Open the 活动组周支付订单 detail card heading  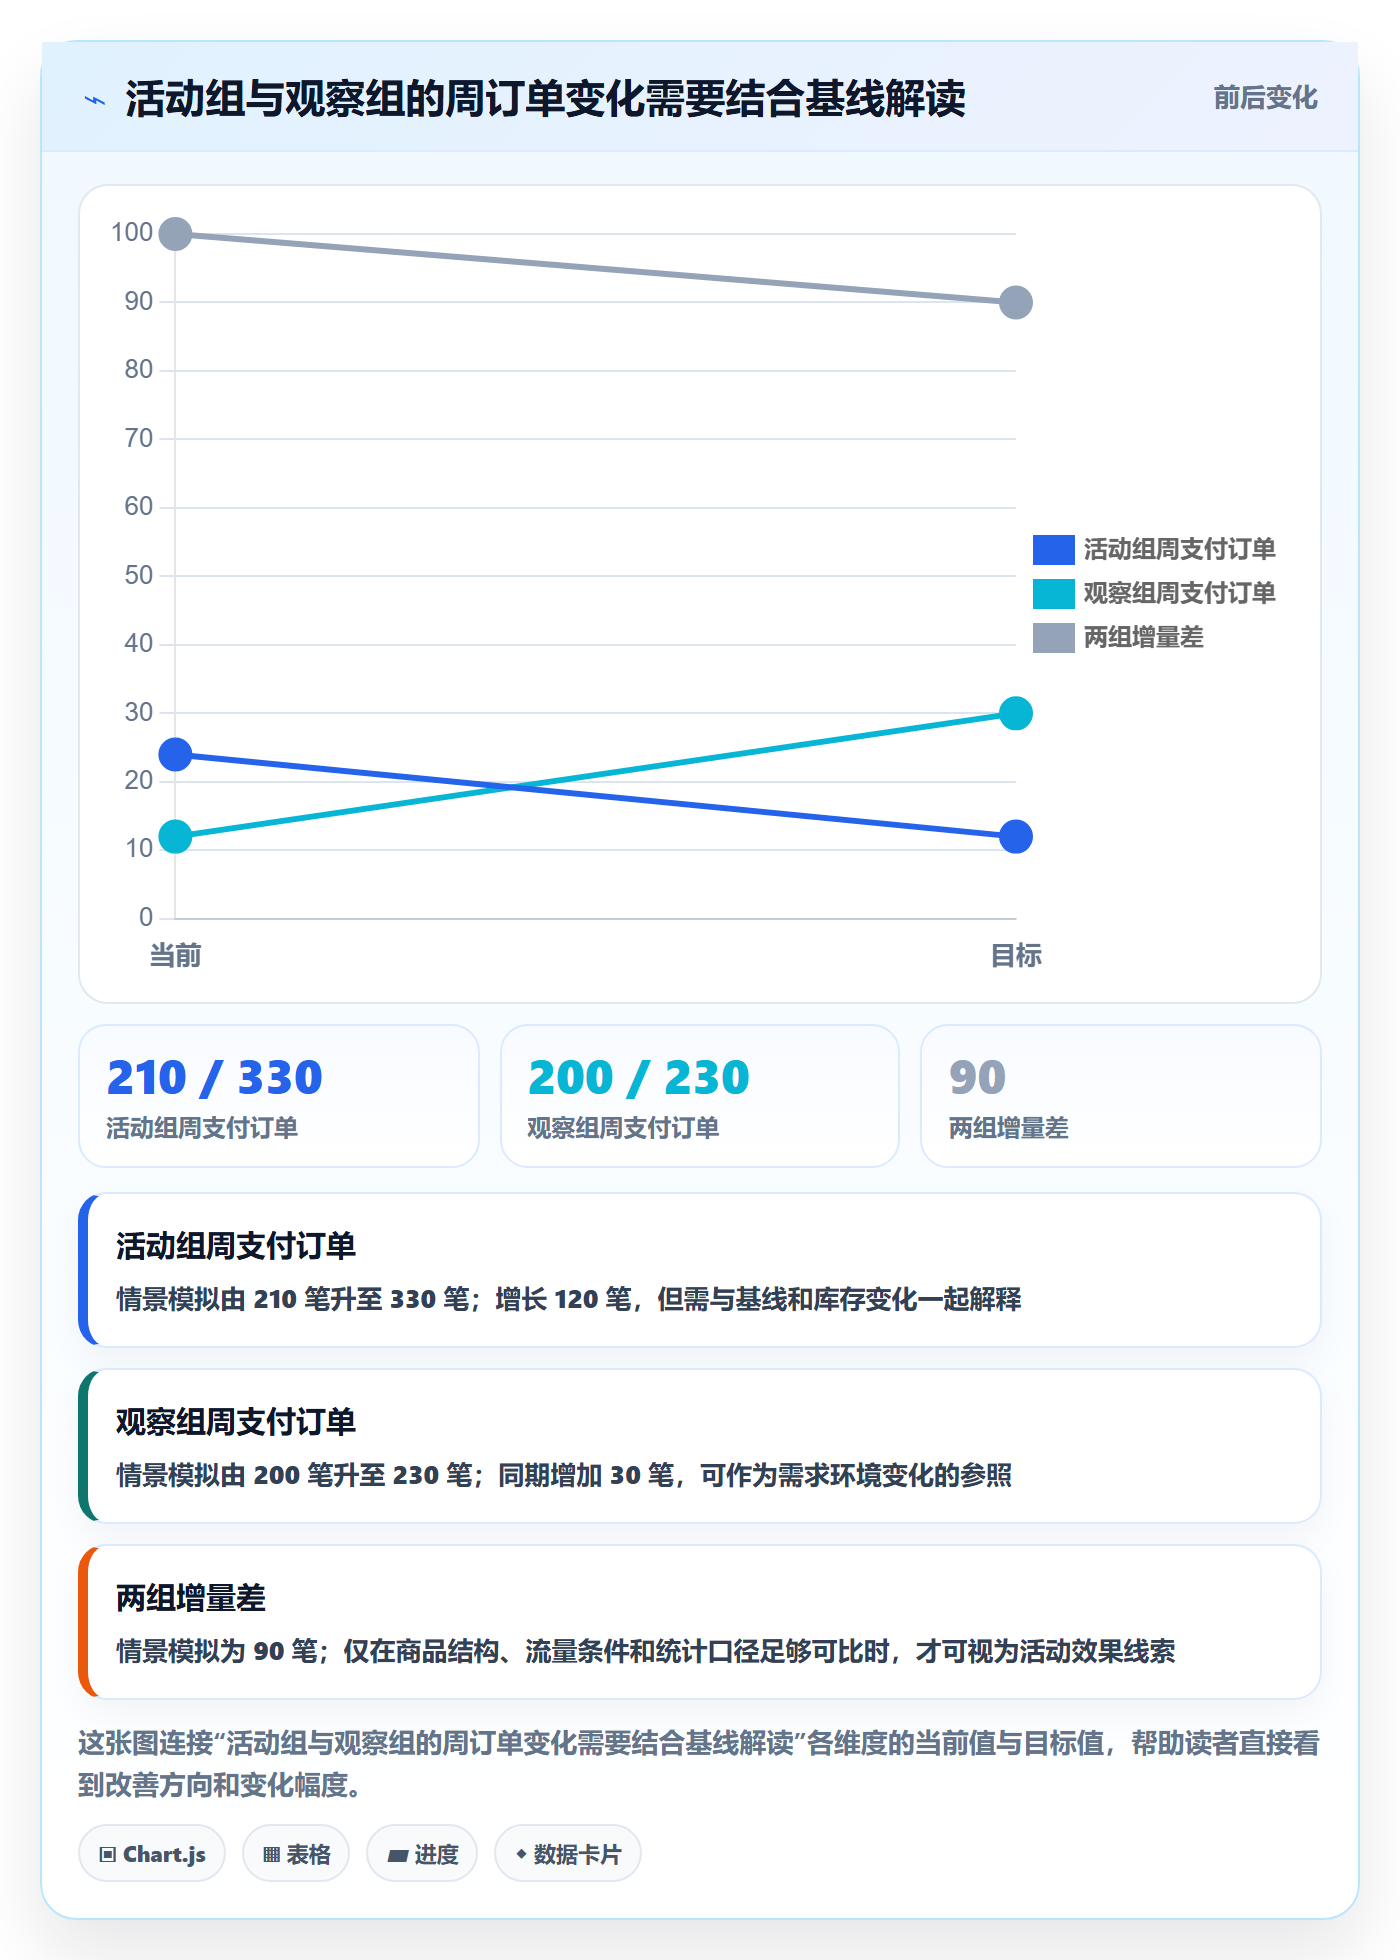click(x=236, y=1246)
